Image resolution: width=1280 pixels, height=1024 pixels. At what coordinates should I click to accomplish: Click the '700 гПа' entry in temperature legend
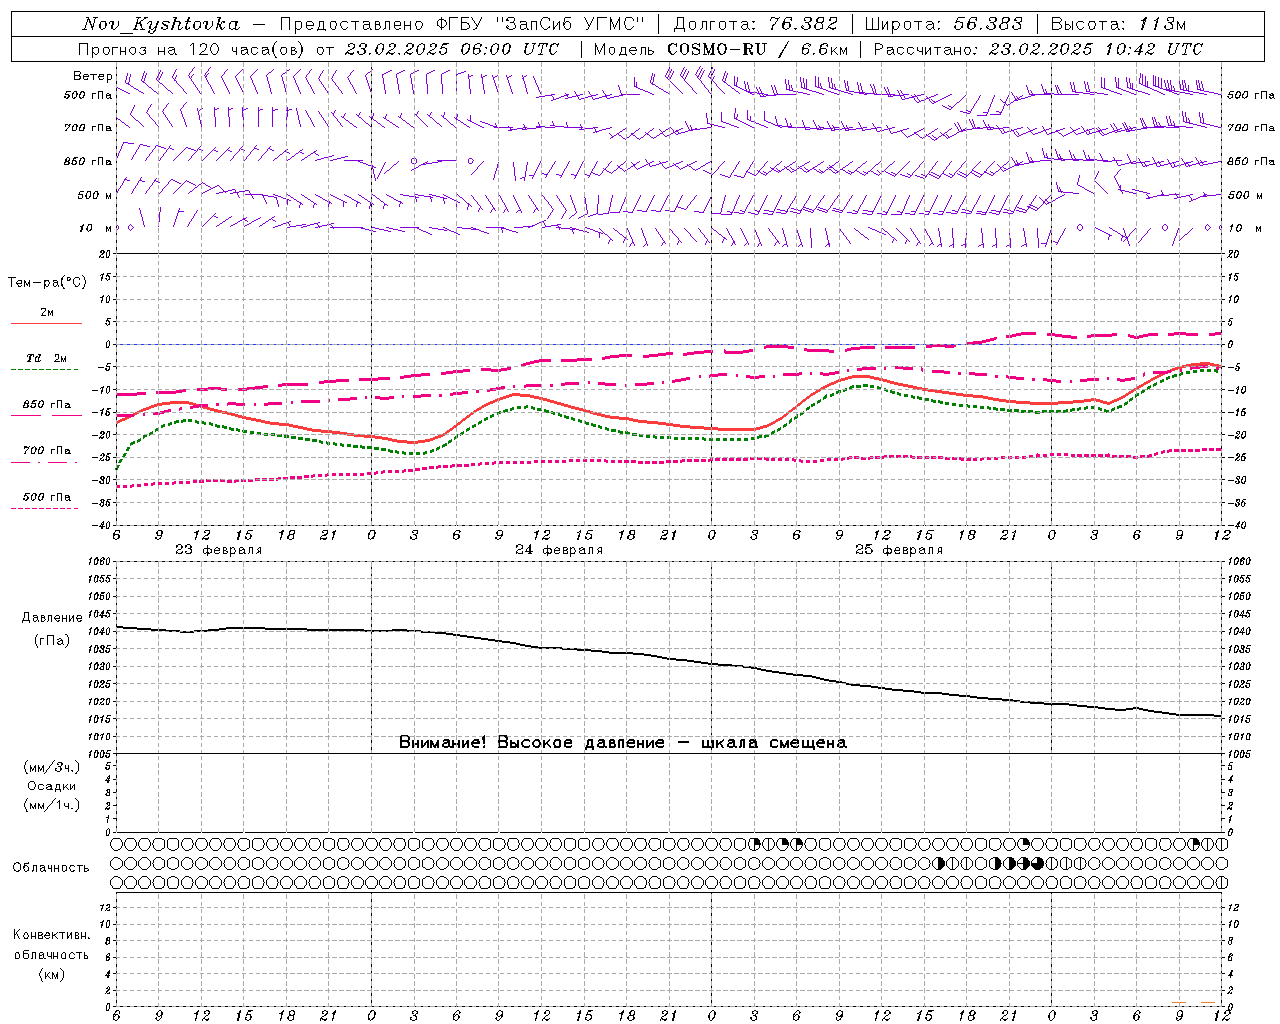[x=46, y=451]
